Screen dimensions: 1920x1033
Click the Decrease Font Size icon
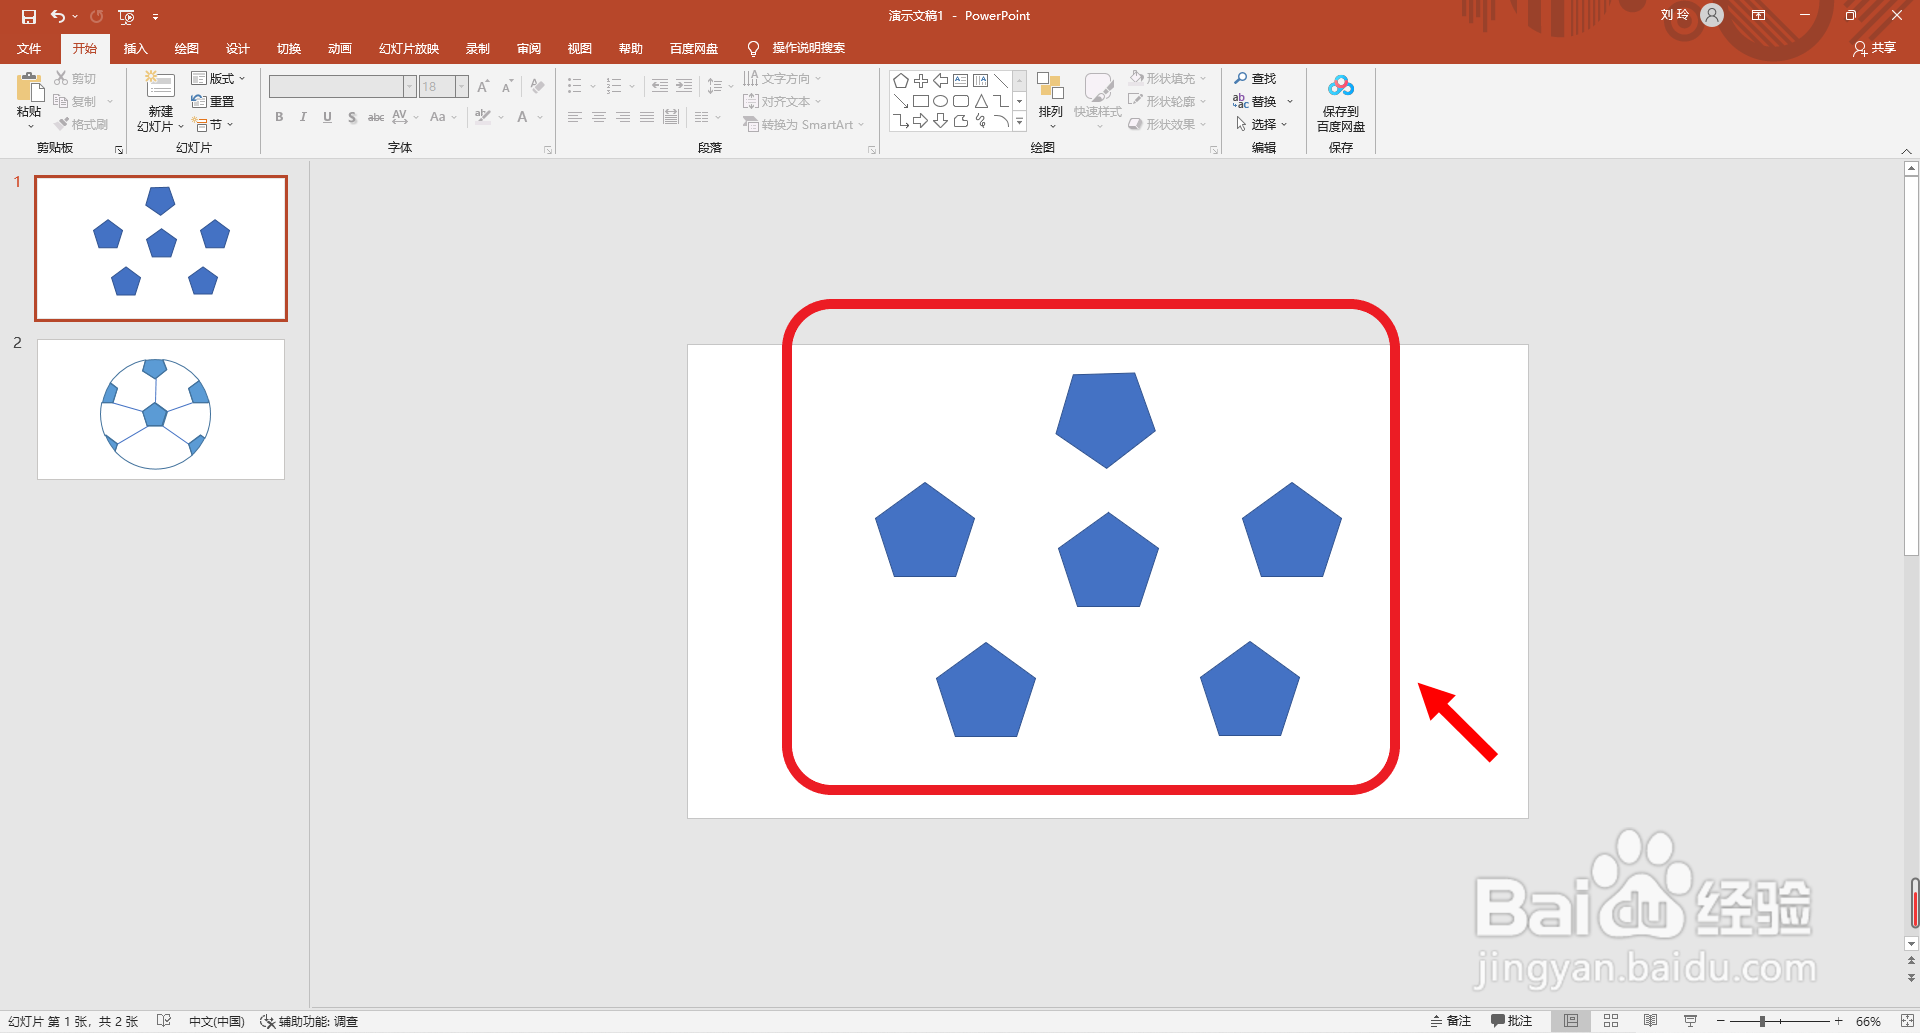coord(507,86)
